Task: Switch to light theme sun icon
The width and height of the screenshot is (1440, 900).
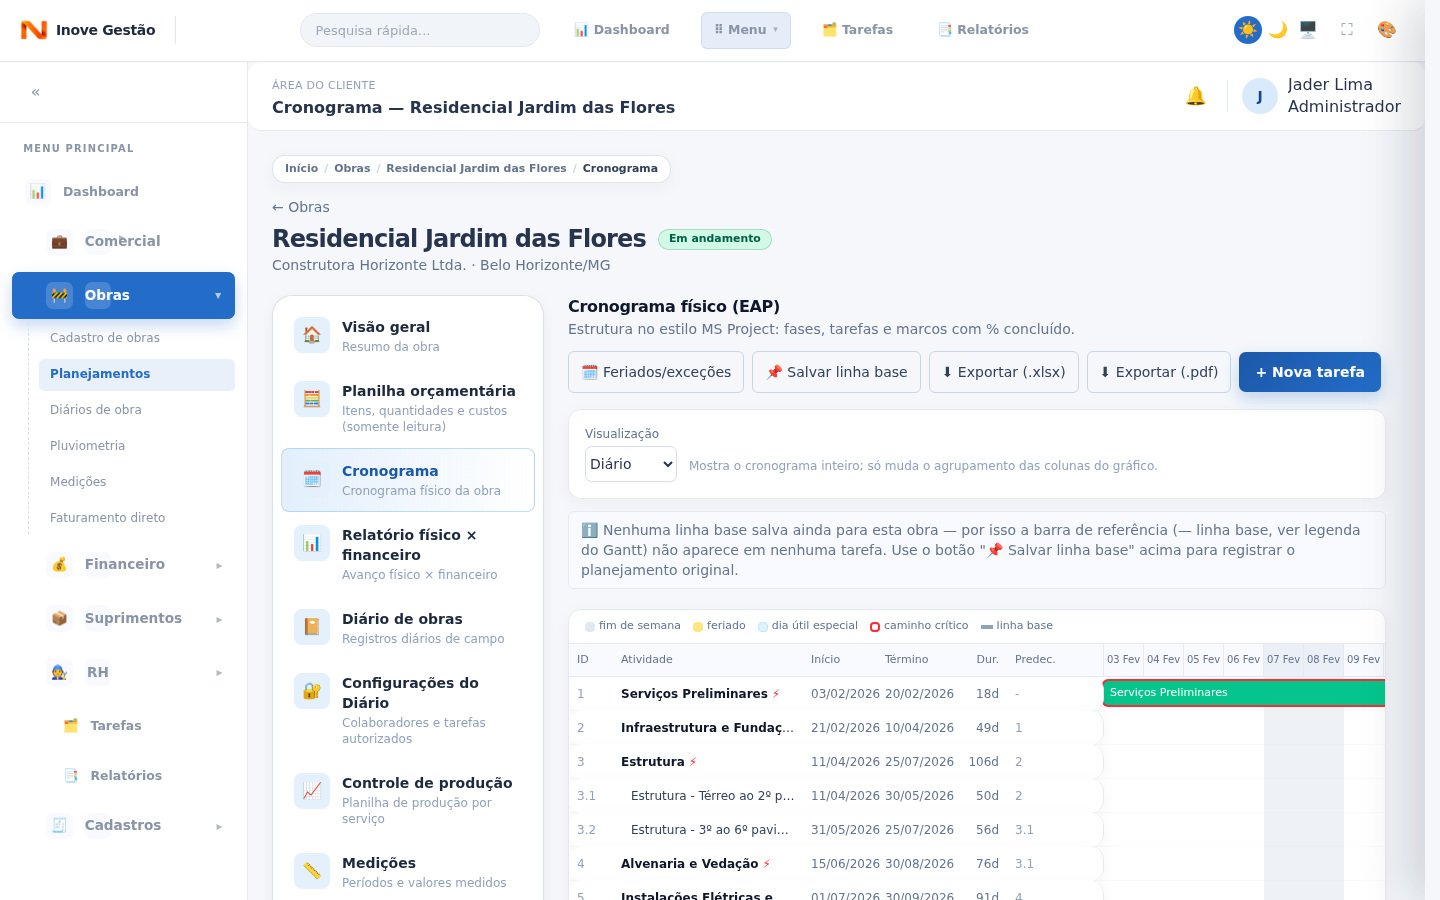Action: coord(1248,30)
